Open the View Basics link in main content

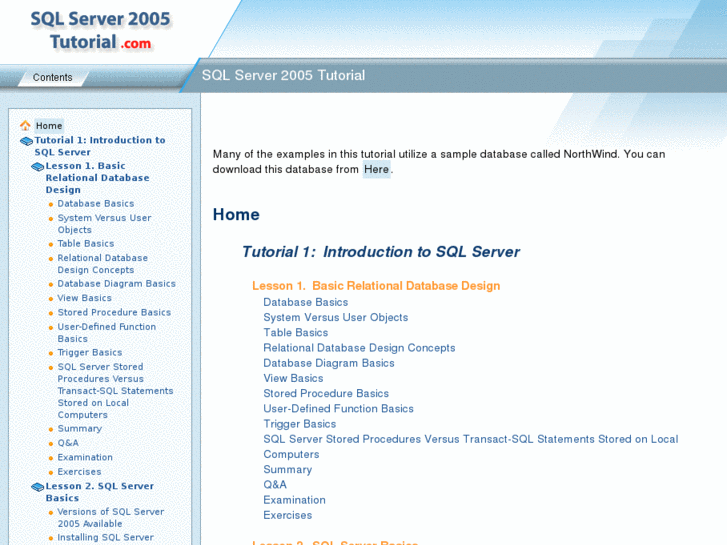293,378
